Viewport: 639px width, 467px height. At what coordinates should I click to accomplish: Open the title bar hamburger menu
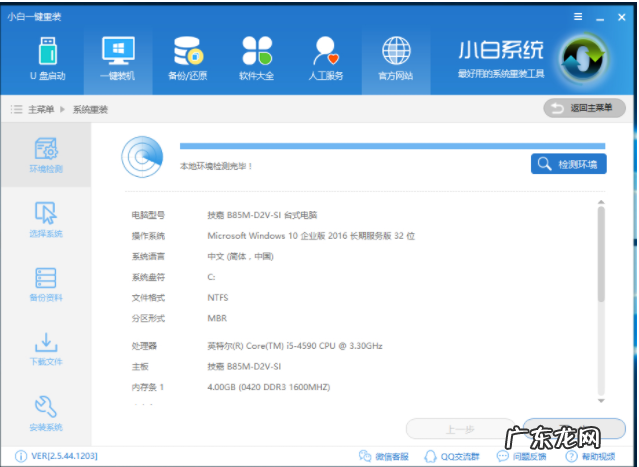click(x=579, y=18)
